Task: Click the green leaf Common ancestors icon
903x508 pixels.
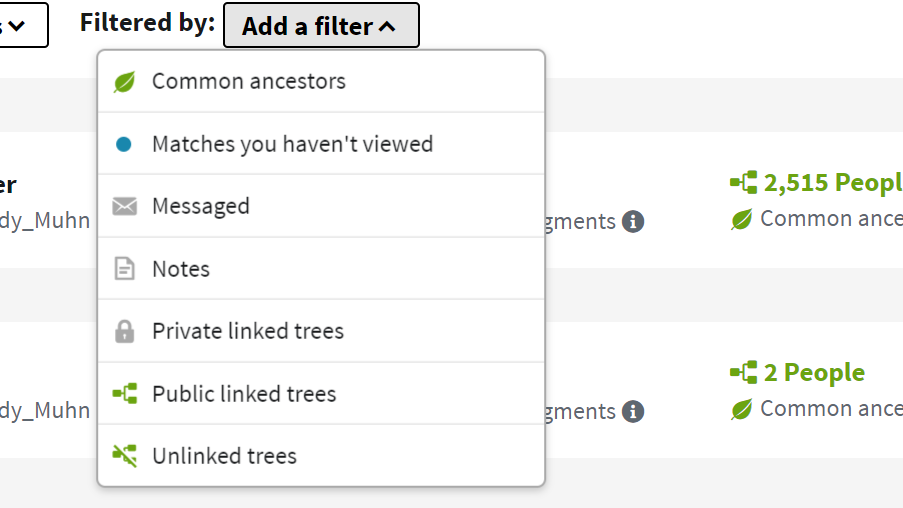Action: click(x=124, y=82)
